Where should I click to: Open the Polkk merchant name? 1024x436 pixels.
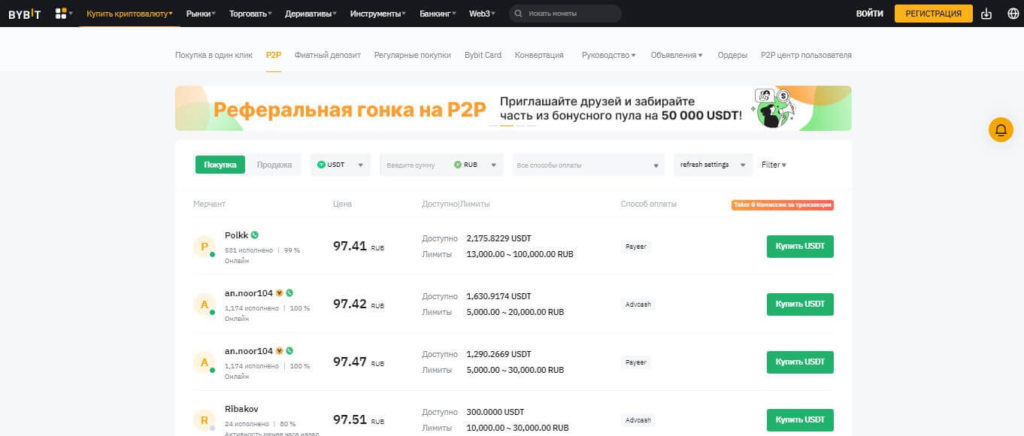[x=236, y=235]
